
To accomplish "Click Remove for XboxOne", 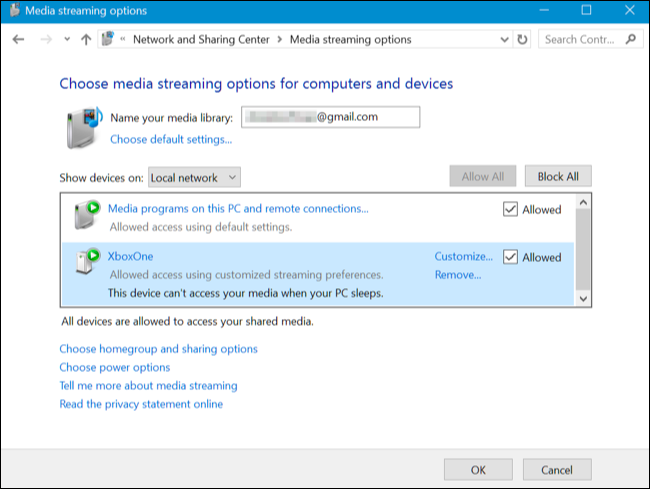I will tap(458, 275).
